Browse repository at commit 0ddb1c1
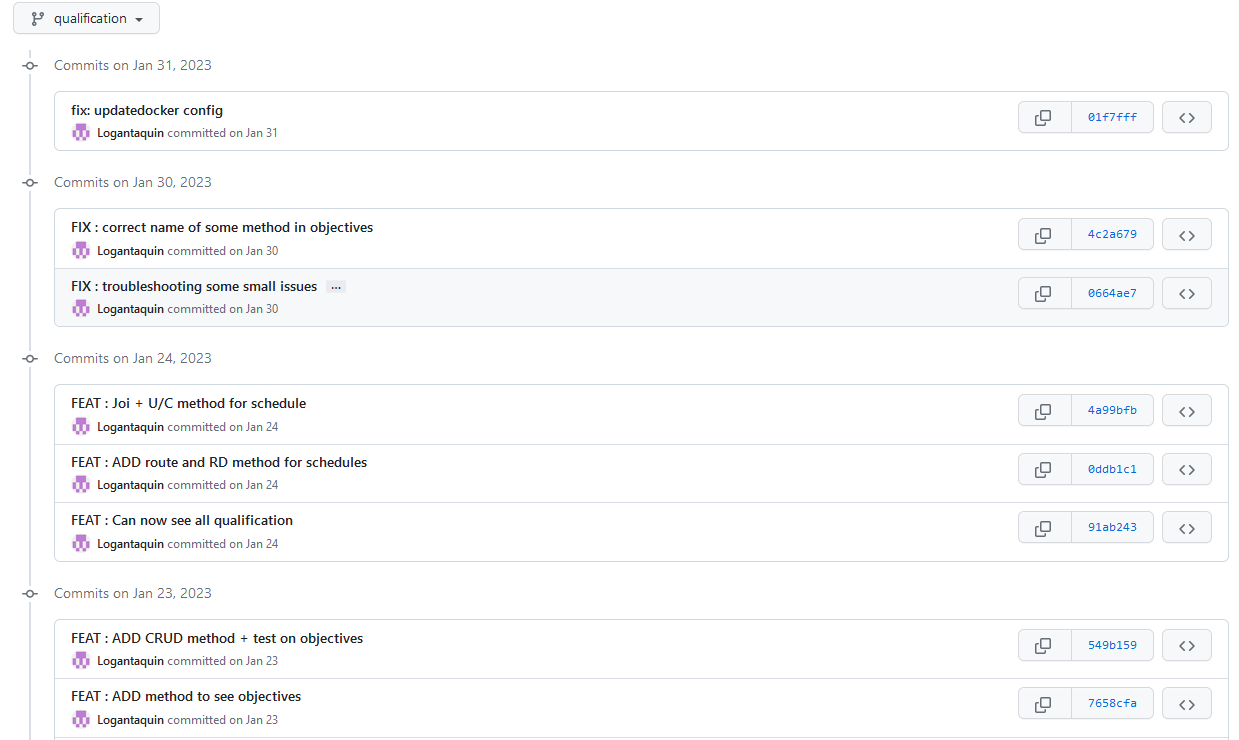Screen dimensions: 1239x740 tap(1187, 469)
